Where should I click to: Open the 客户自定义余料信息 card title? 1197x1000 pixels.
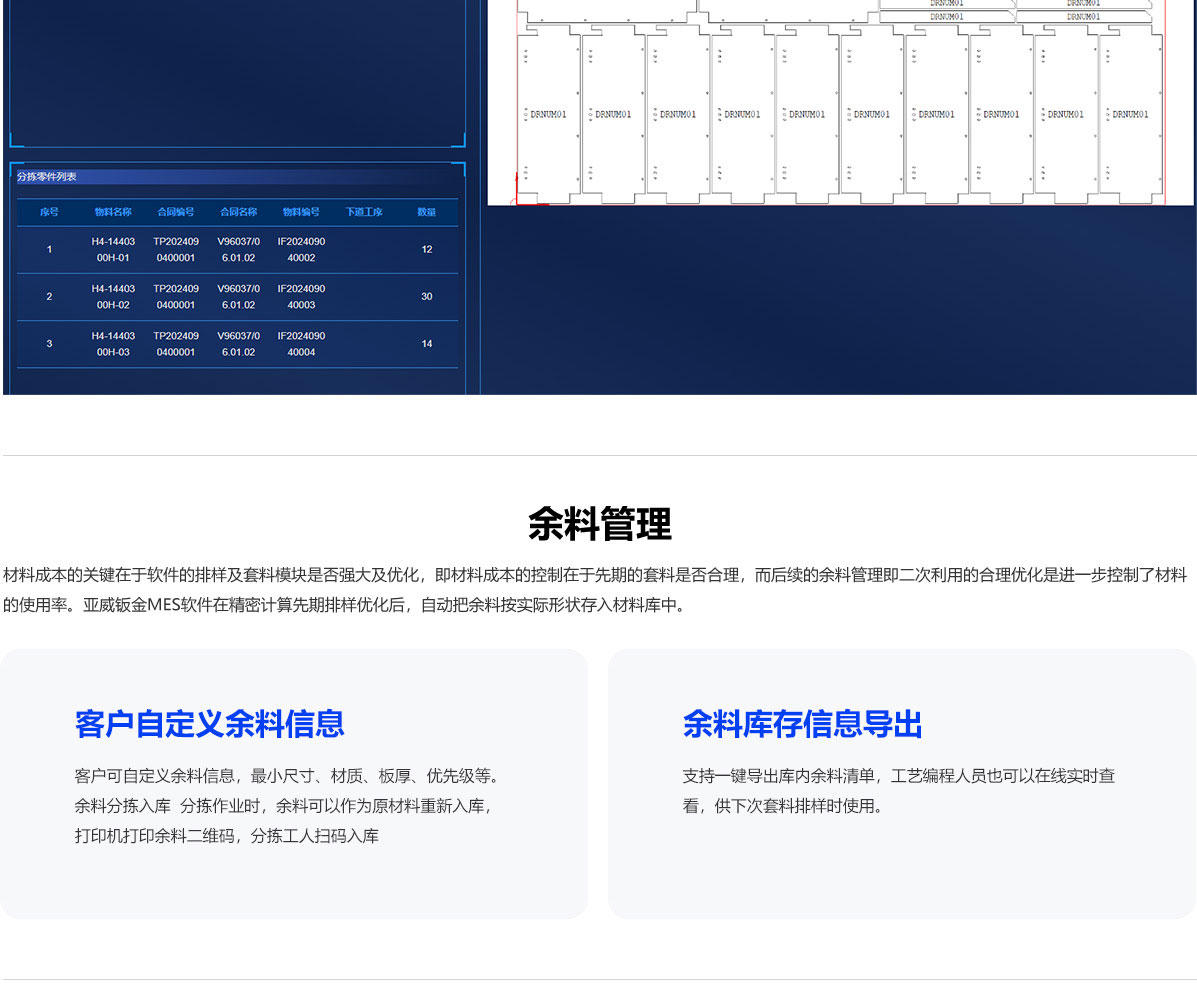pyautogui.click(x=209, y=724)
